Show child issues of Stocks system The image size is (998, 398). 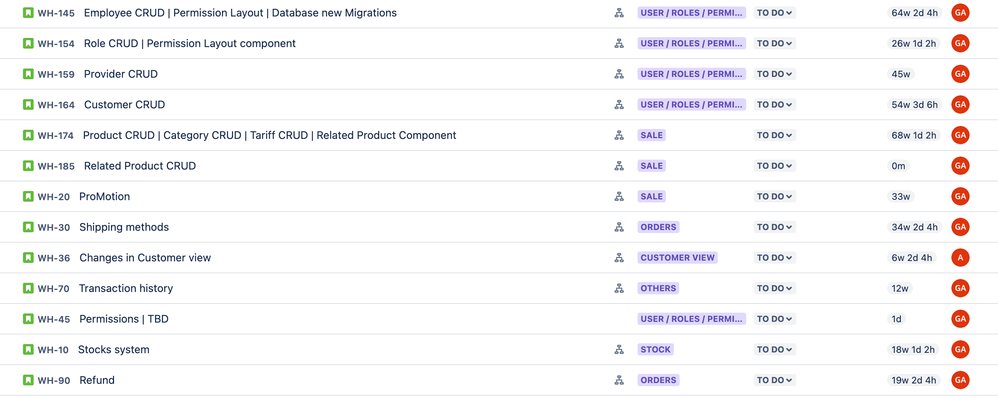619,349
